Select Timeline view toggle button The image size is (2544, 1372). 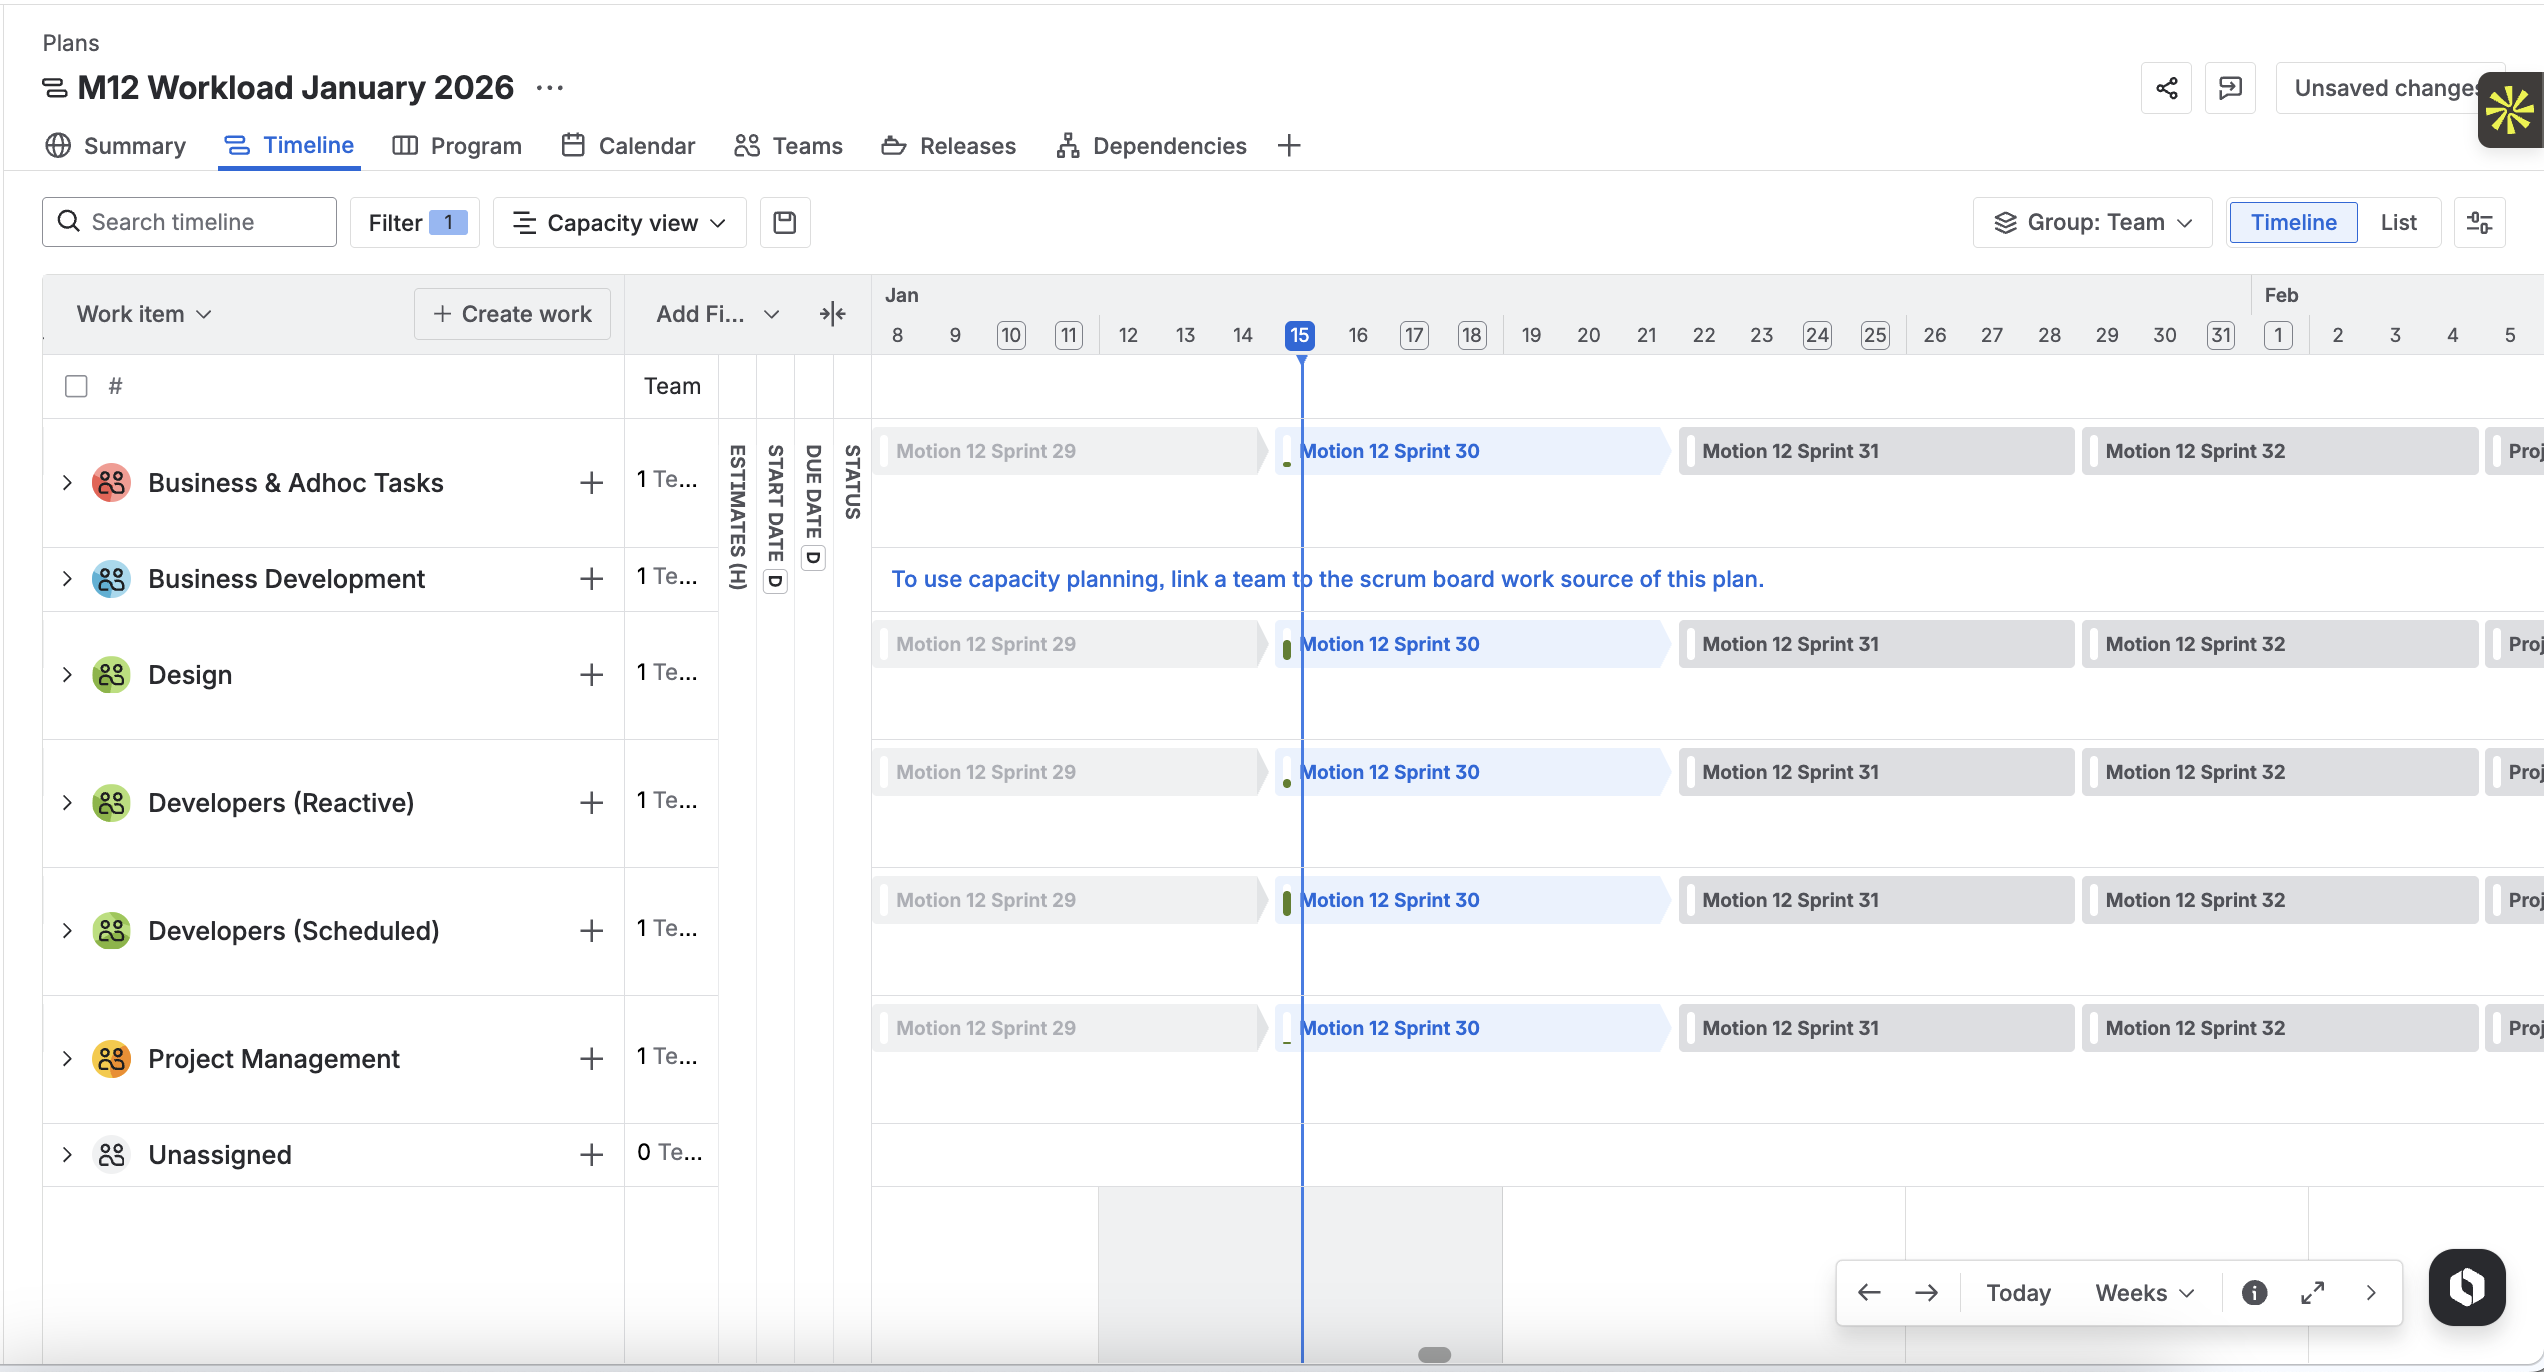[x=2293, y=222]
